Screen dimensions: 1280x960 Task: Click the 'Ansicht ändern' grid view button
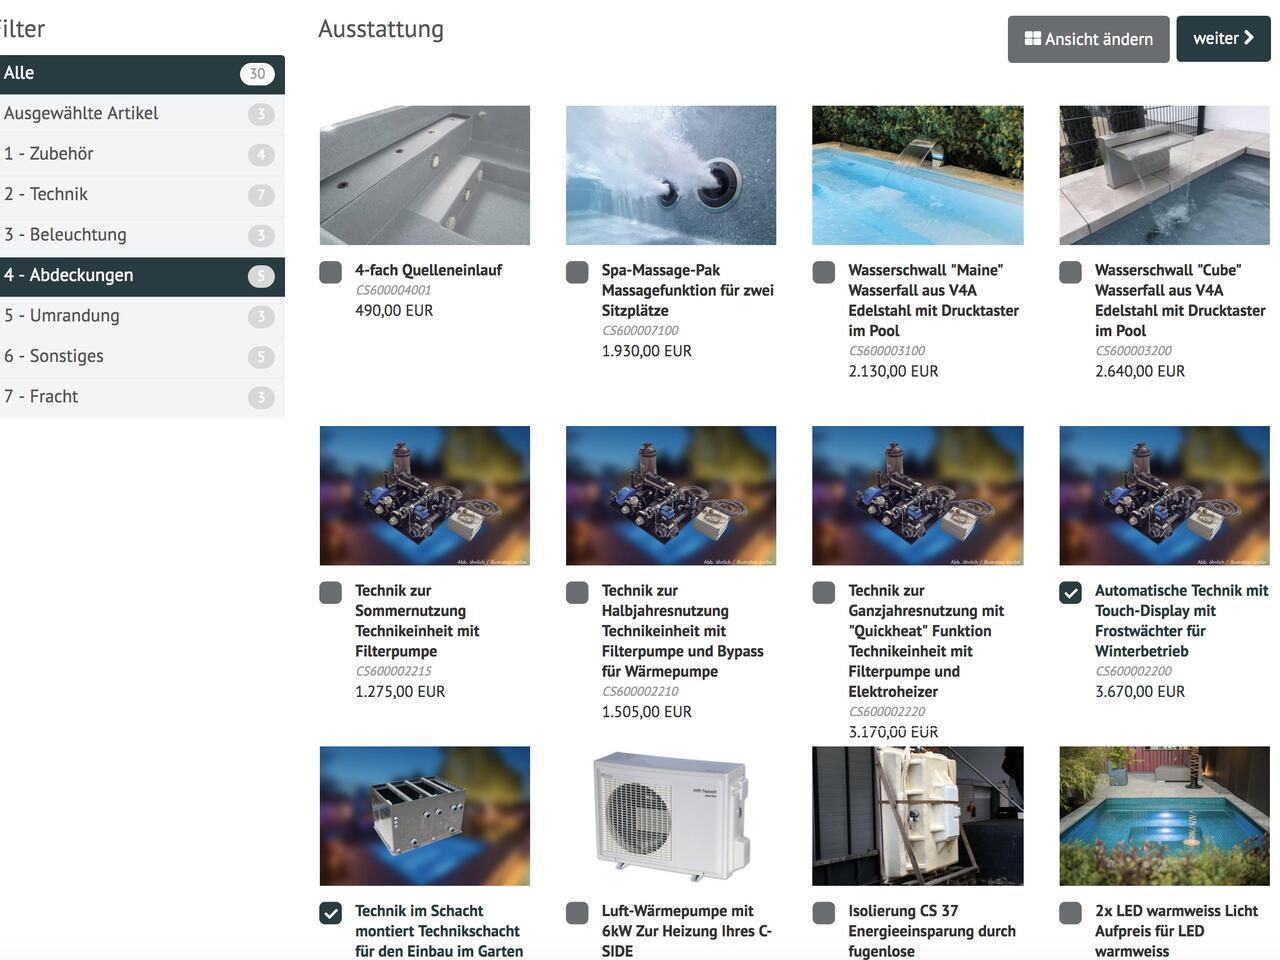tap(1088, 39)
